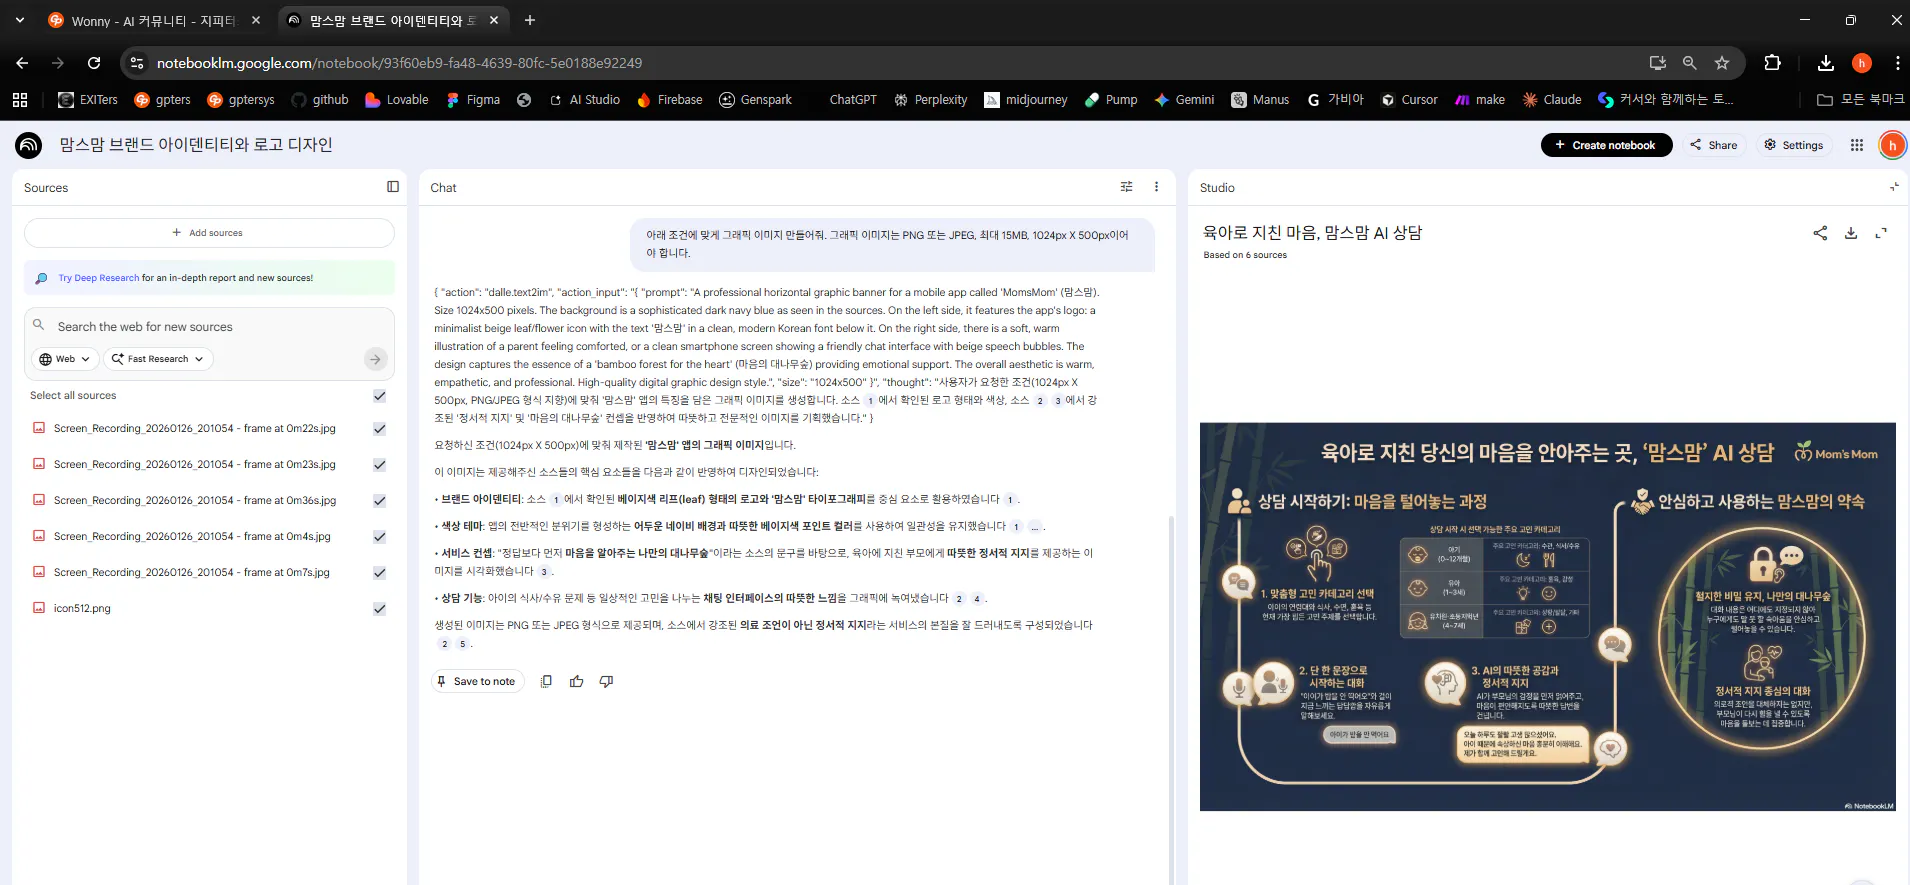
Task: Click Add sources button
Action: (x=209, y=233)
